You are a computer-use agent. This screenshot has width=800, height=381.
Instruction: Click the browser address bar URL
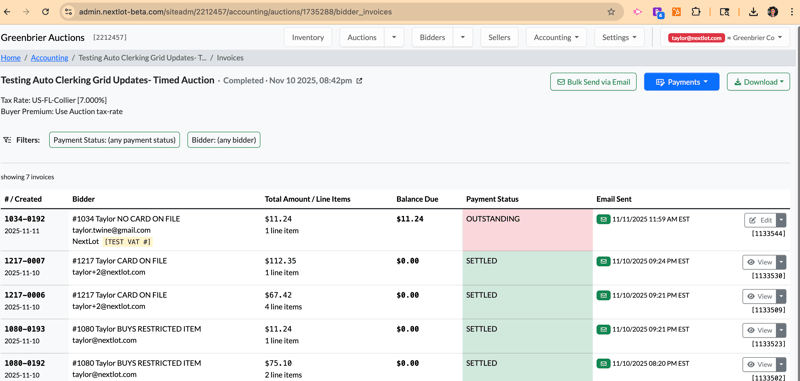[235, 12]
